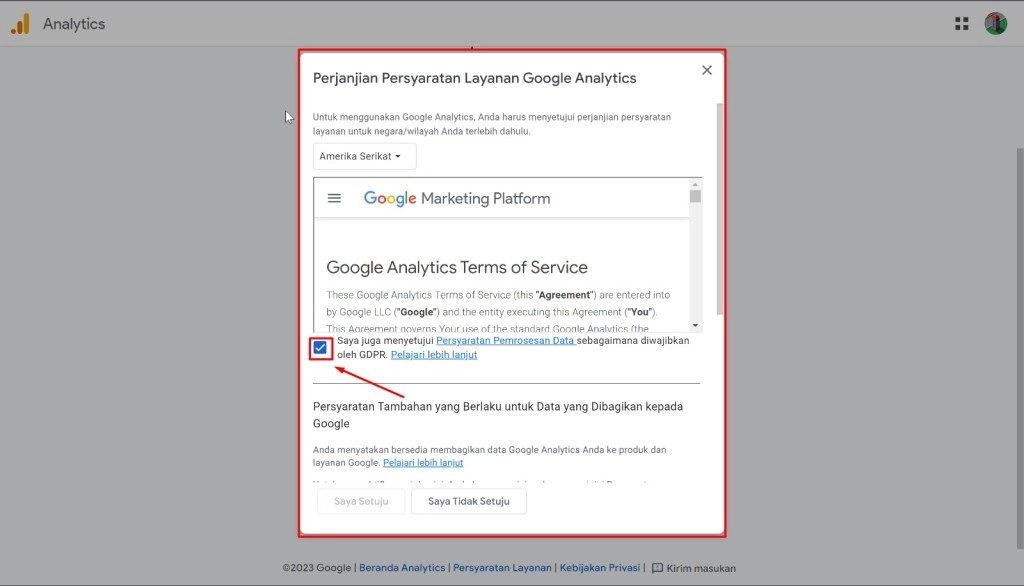The image size is (1024, 586).
Task: Open the Google apps grid
Action: click(961, 24)
